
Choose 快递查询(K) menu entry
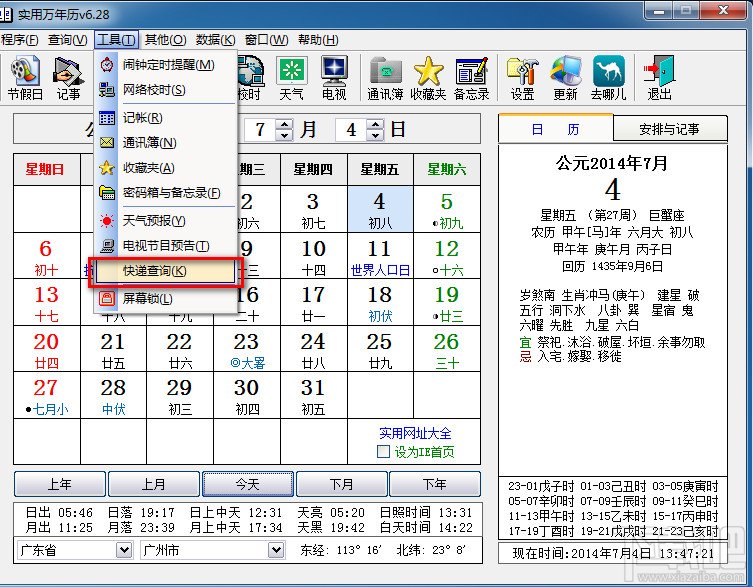[165, 271]
